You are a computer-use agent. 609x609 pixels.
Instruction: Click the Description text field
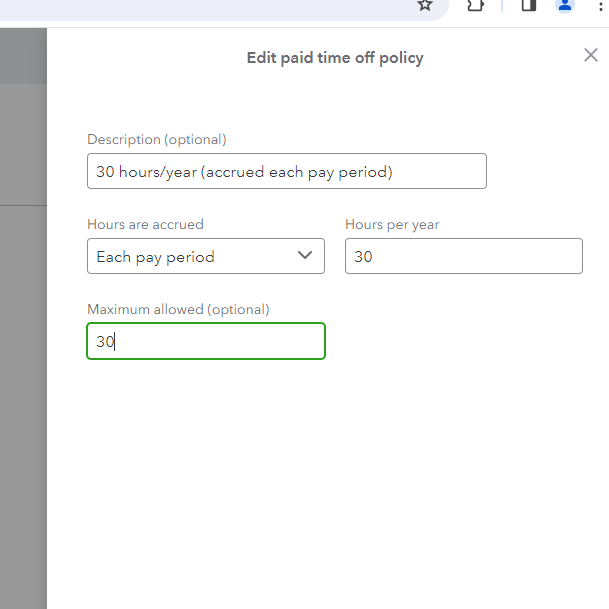click(x=286, y=171)
